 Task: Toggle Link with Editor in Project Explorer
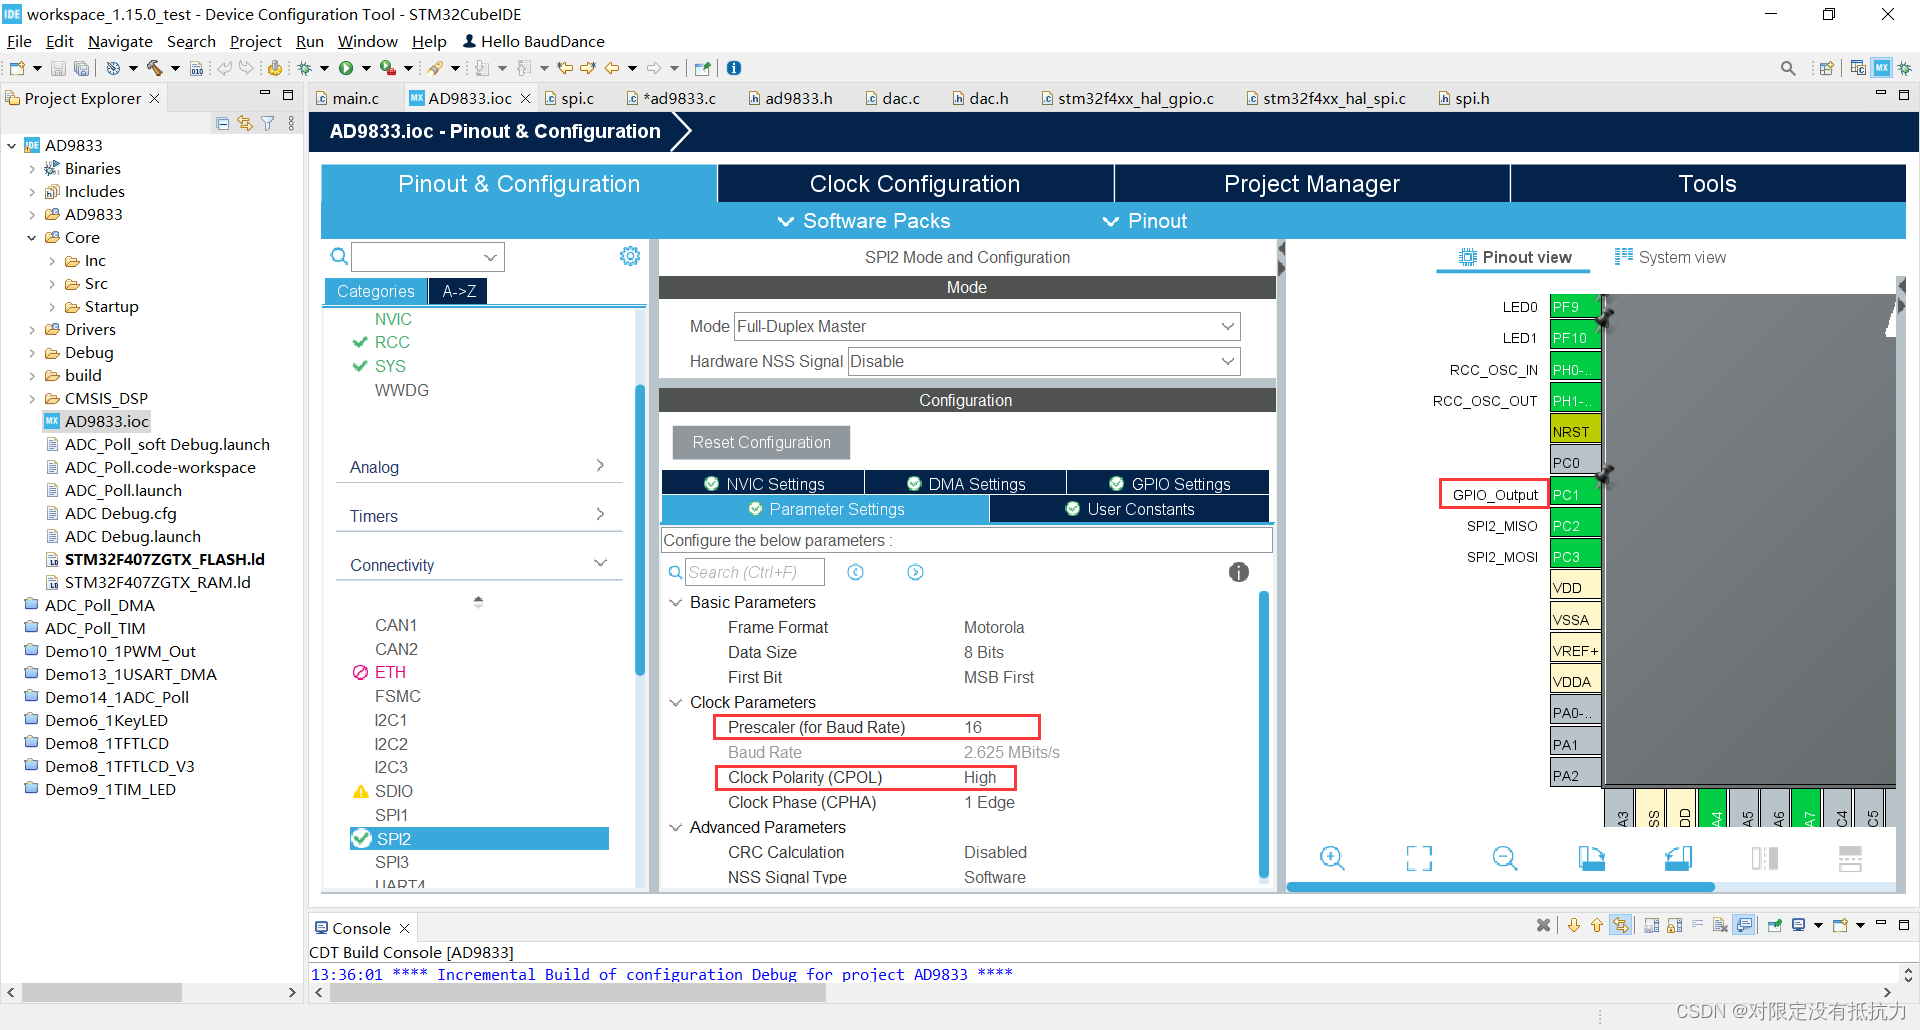click(245, 123)
